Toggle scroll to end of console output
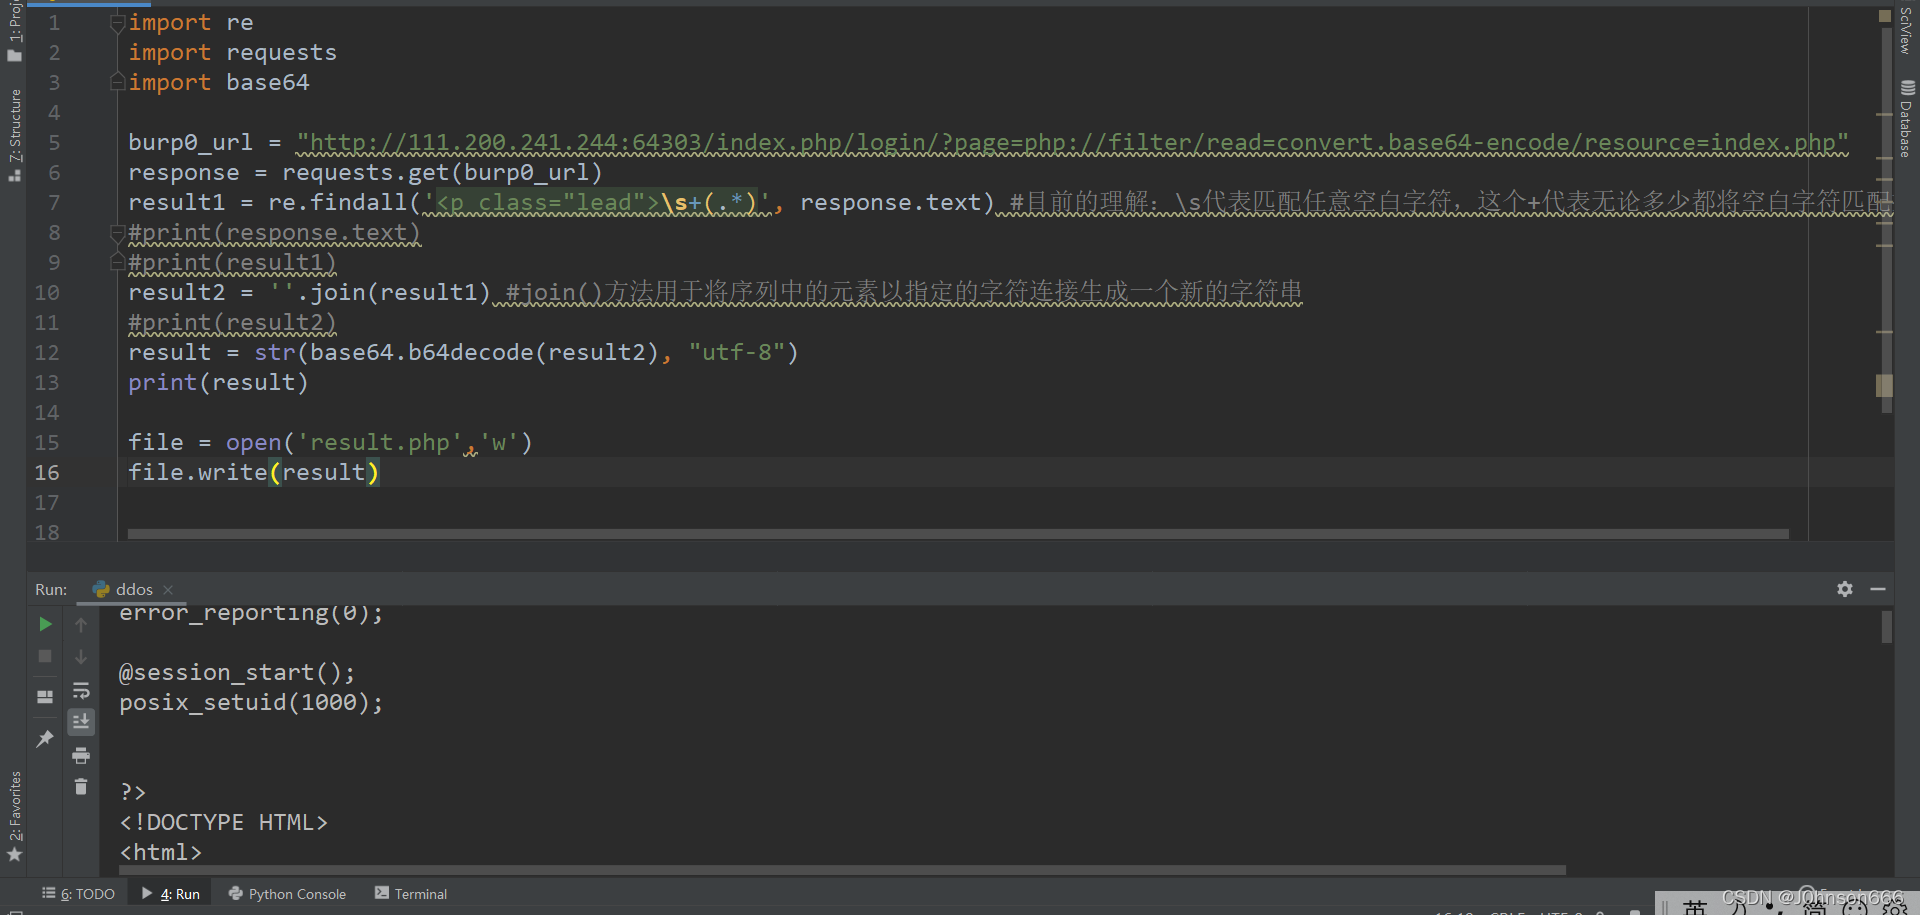Viewport: 1920px width, 915px height. click(x=81, y=721)
